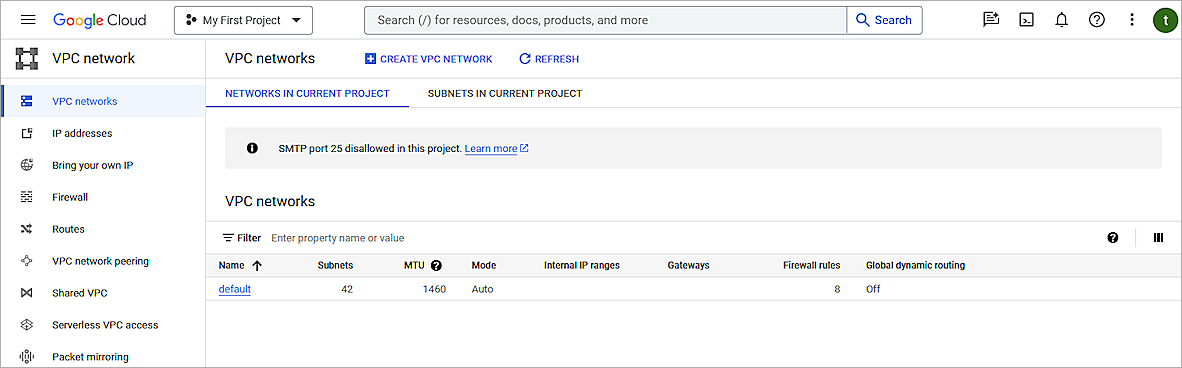Activate the Cloud Shell terminal icon
Screen dimensions: 1182x368
coord(1026,20)
